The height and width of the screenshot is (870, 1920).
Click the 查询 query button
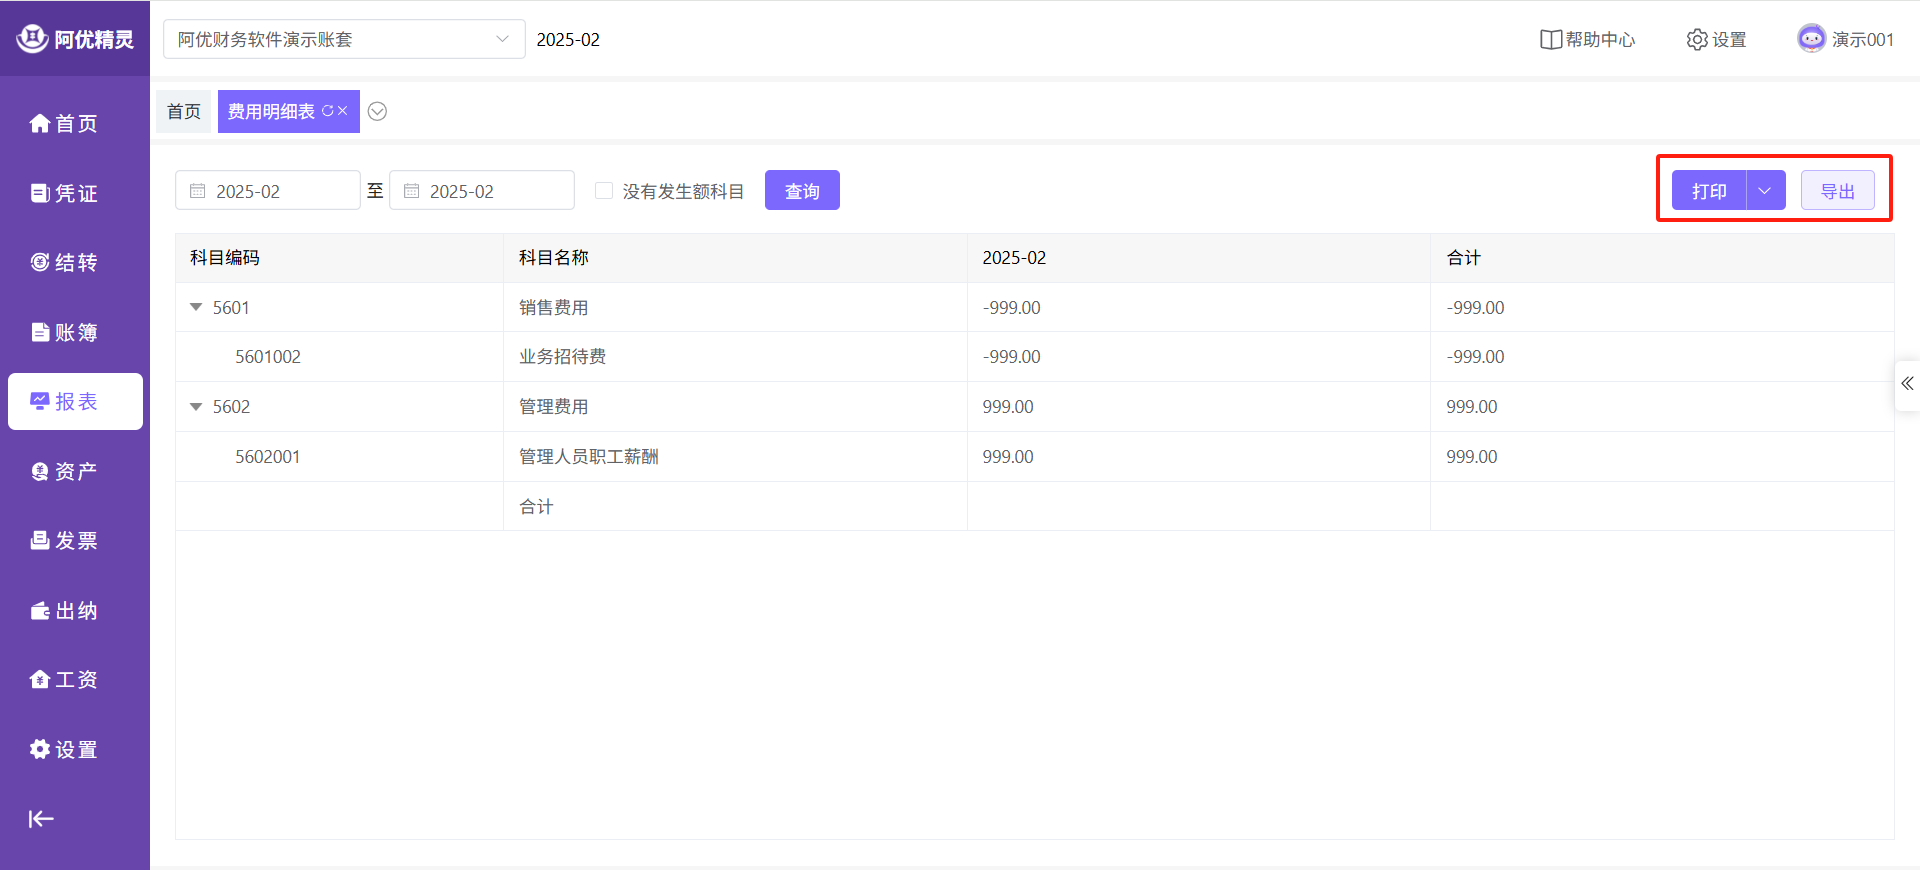pyautogui.click(x=802, y=190)
